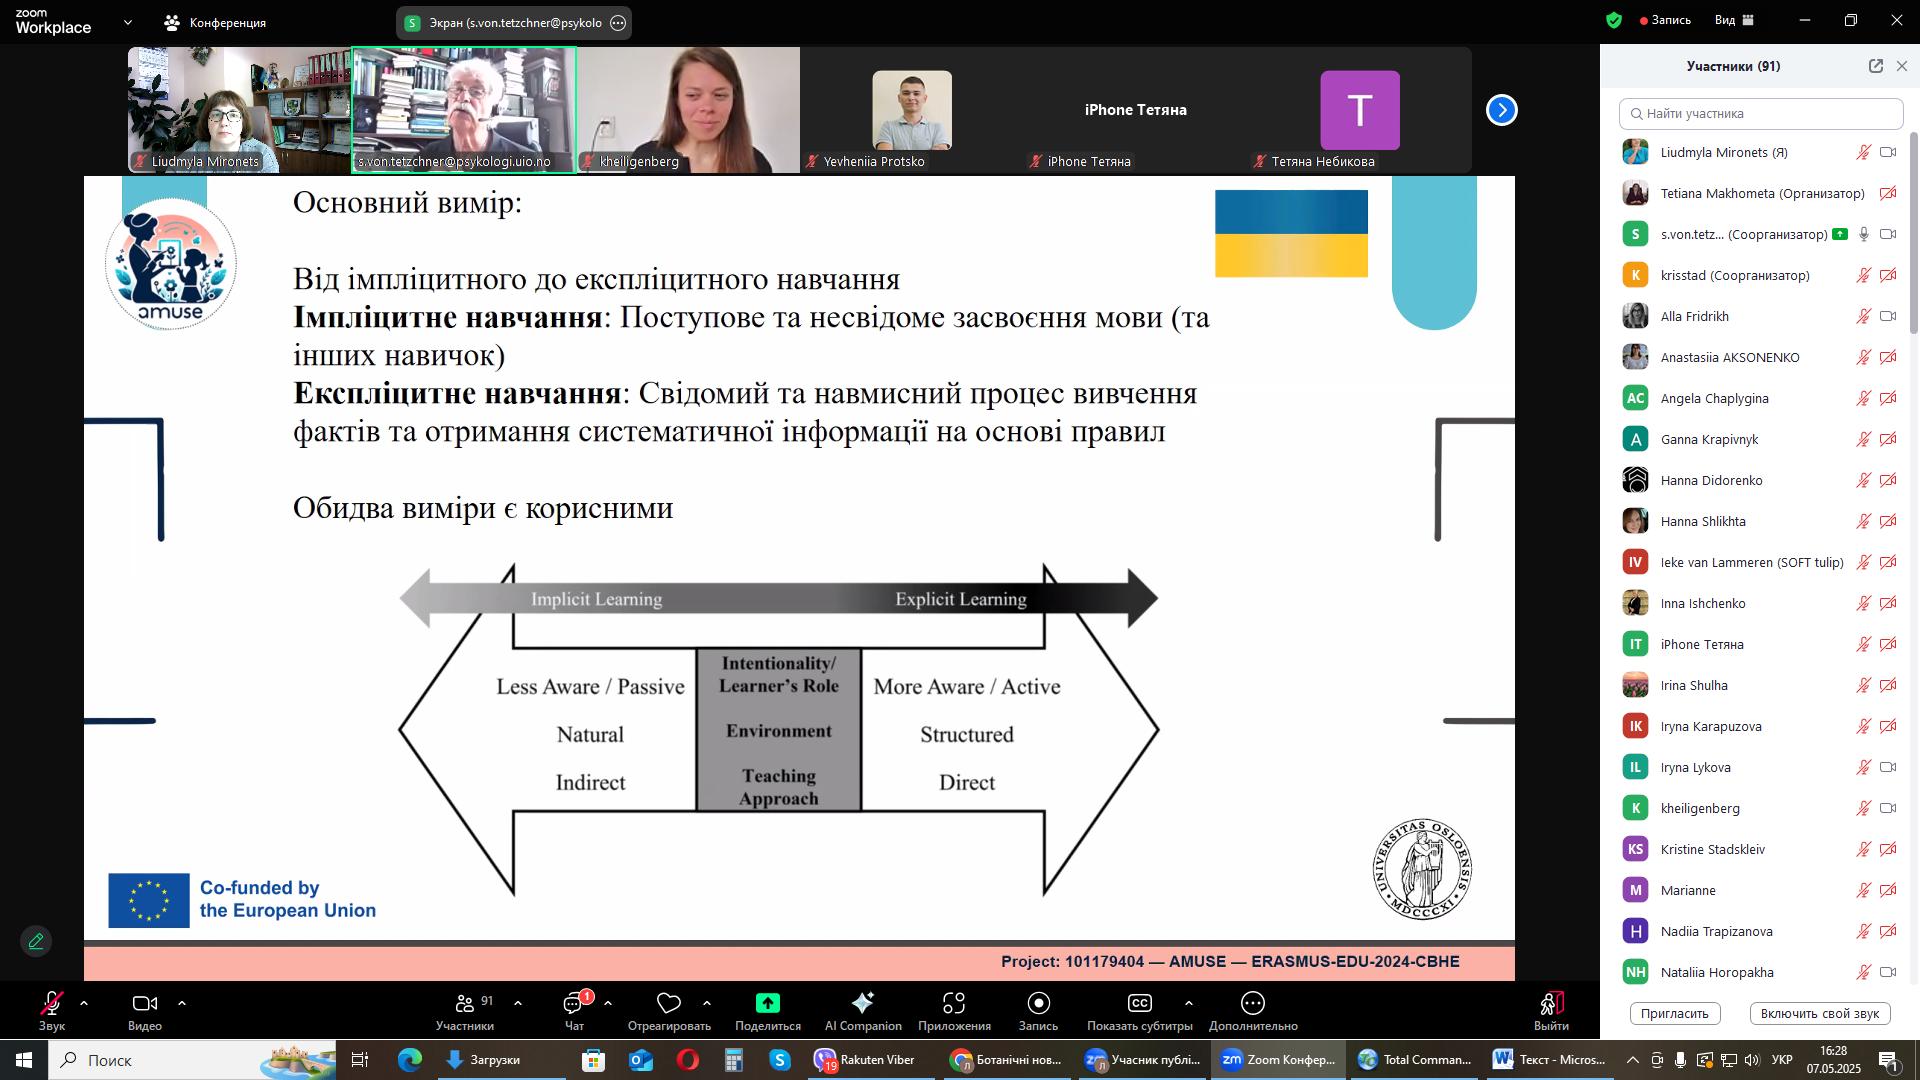Click the annotate pencil icon

click(36, 941)
